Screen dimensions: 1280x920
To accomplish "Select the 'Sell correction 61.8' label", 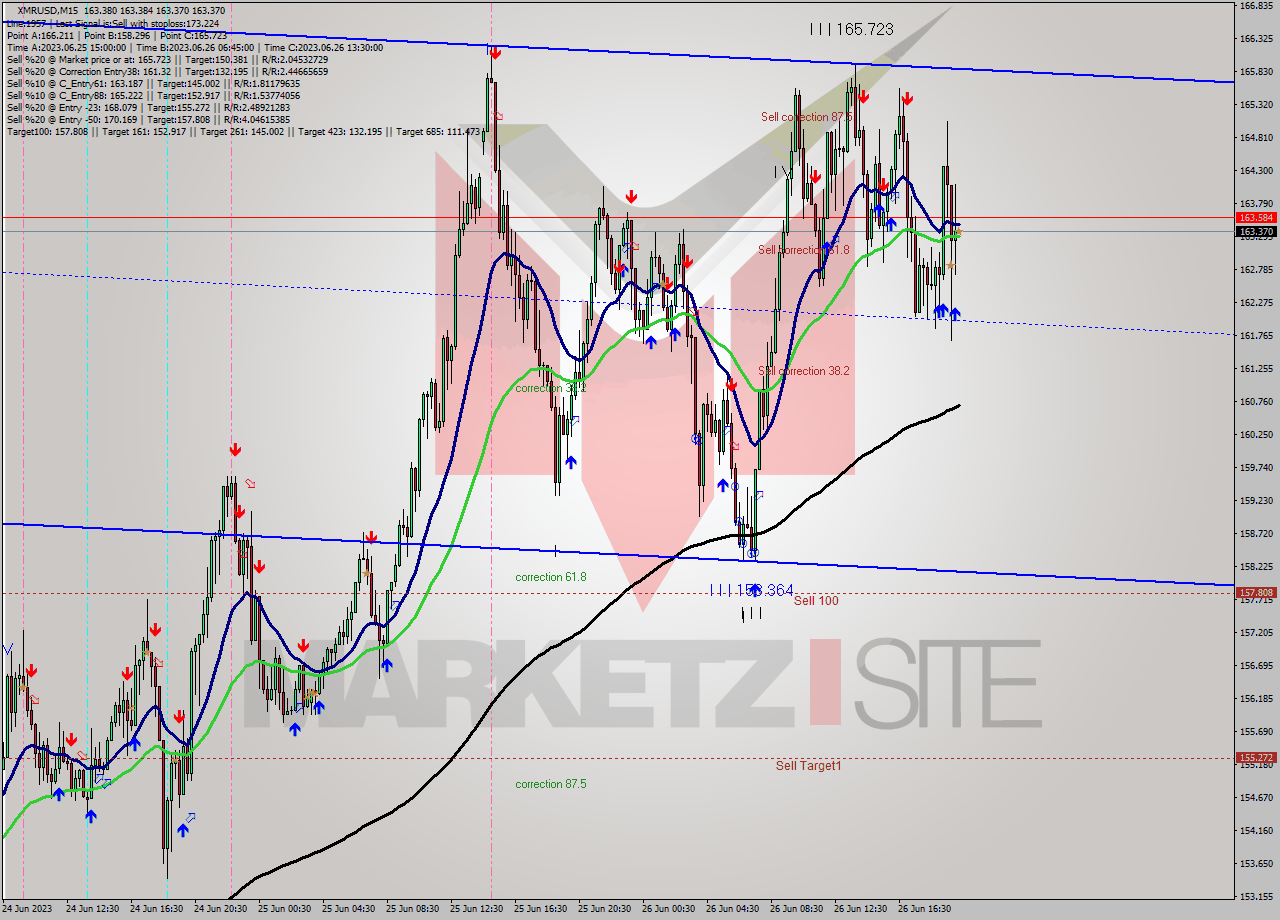I will [804, 250].
